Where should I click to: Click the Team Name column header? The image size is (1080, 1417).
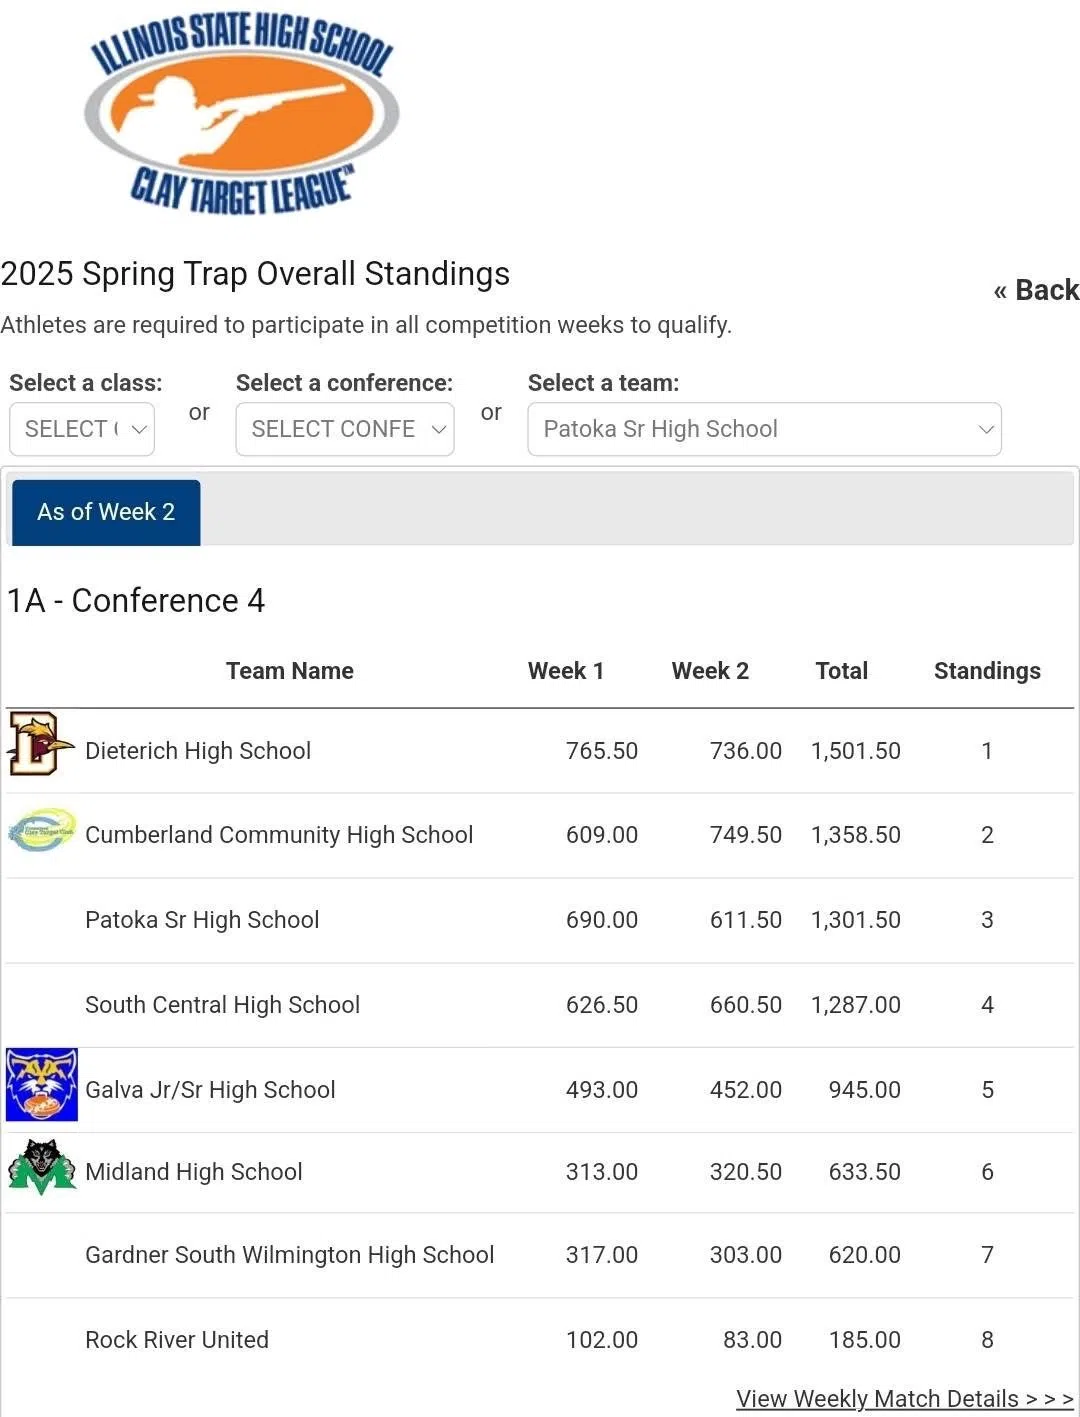pyautogui.click(x=290, y=671)
